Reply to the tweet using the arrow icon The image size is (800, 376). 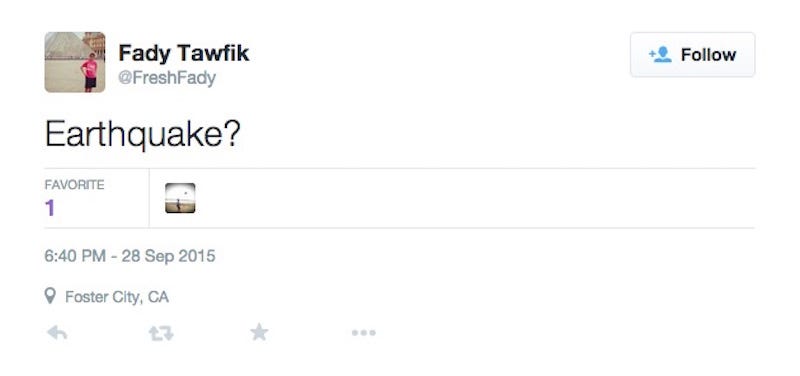[x=57, y=333]
